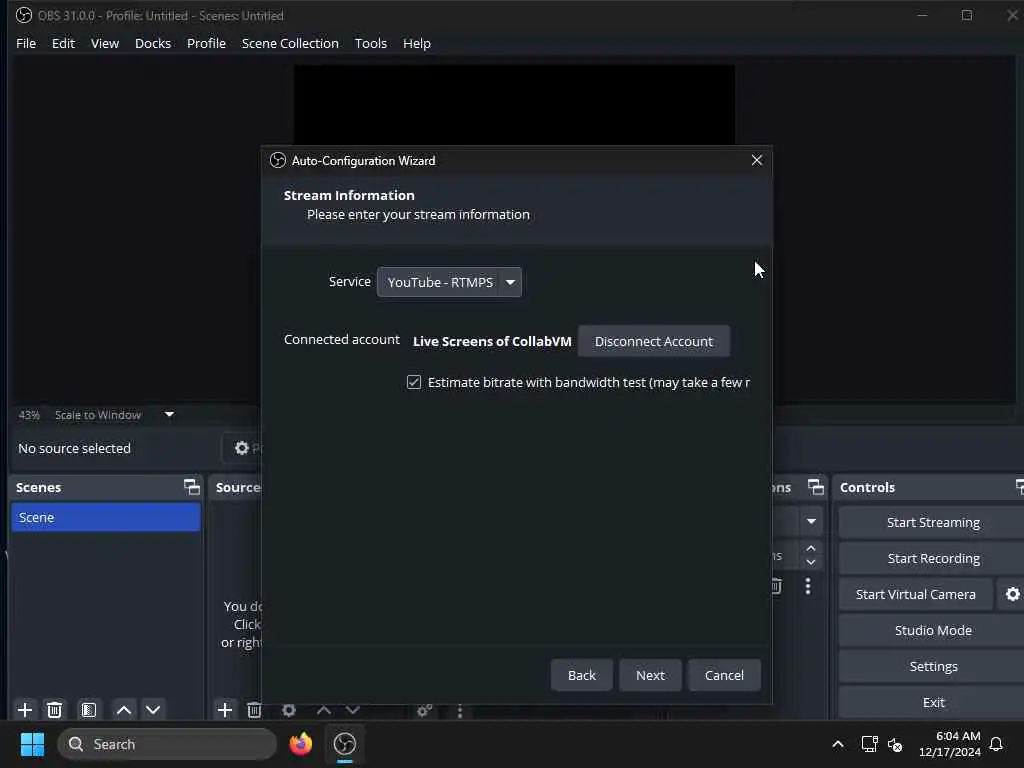The width and height of the screenshot is (1024, 768).
Task: Click Next in the wizard
Action: pyautogui.click(x=650, y=675)
